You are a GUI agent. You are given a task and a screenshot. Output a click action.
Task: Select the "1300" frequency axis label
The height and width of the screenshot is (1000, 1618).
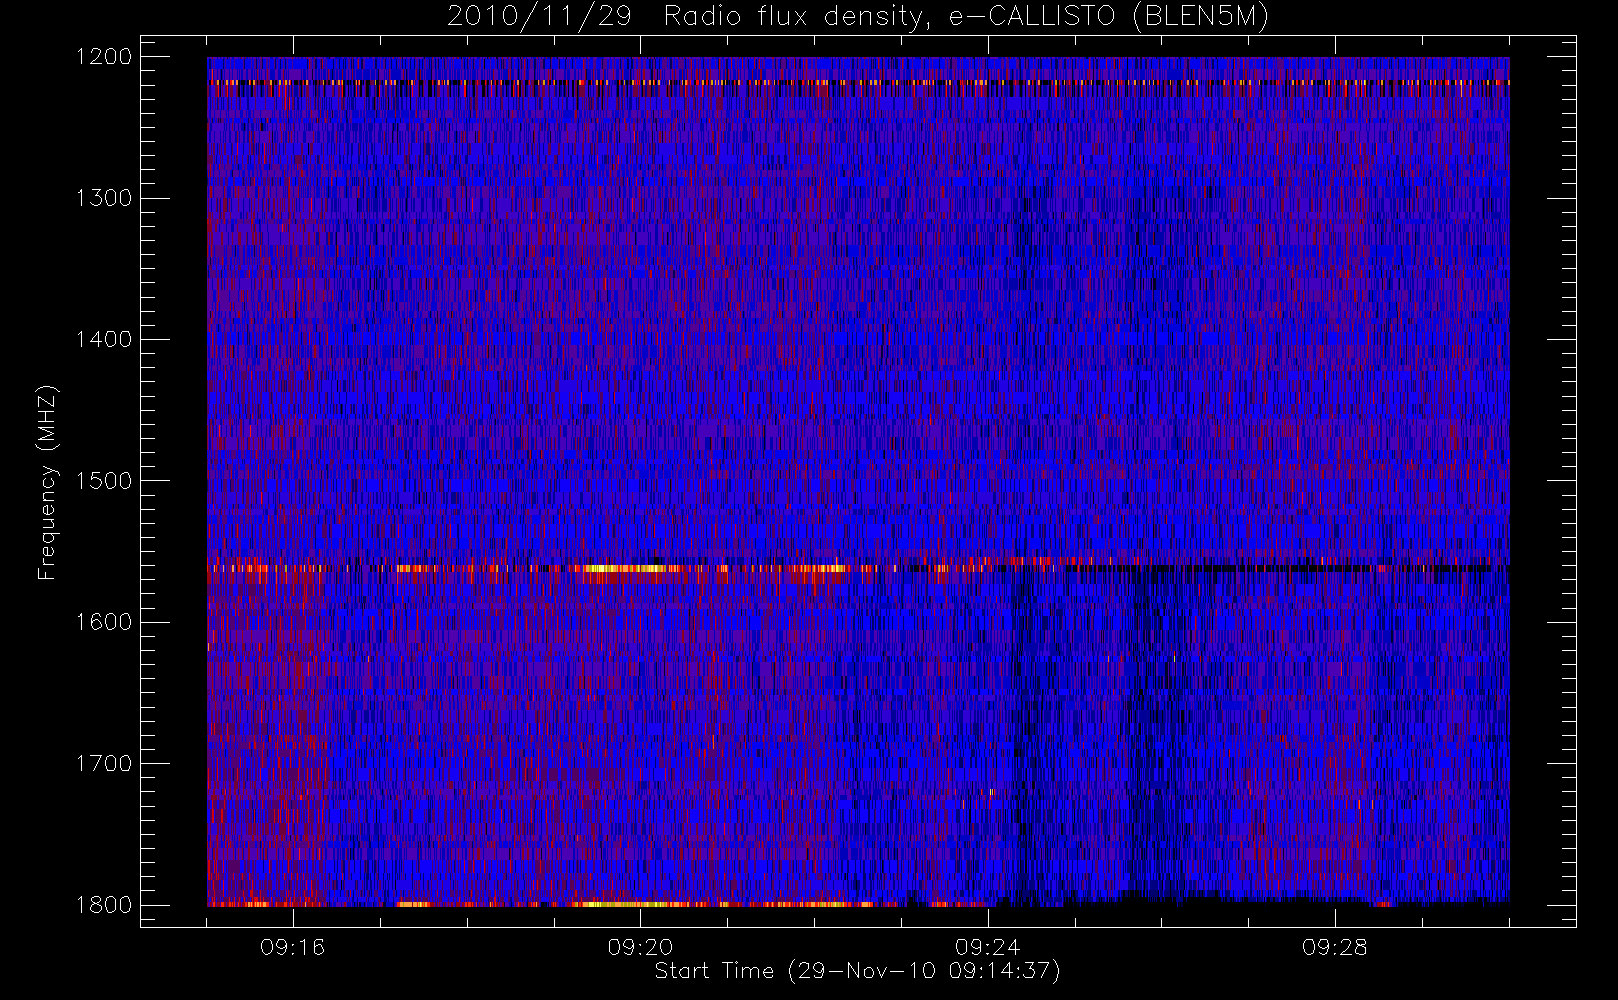104,198
